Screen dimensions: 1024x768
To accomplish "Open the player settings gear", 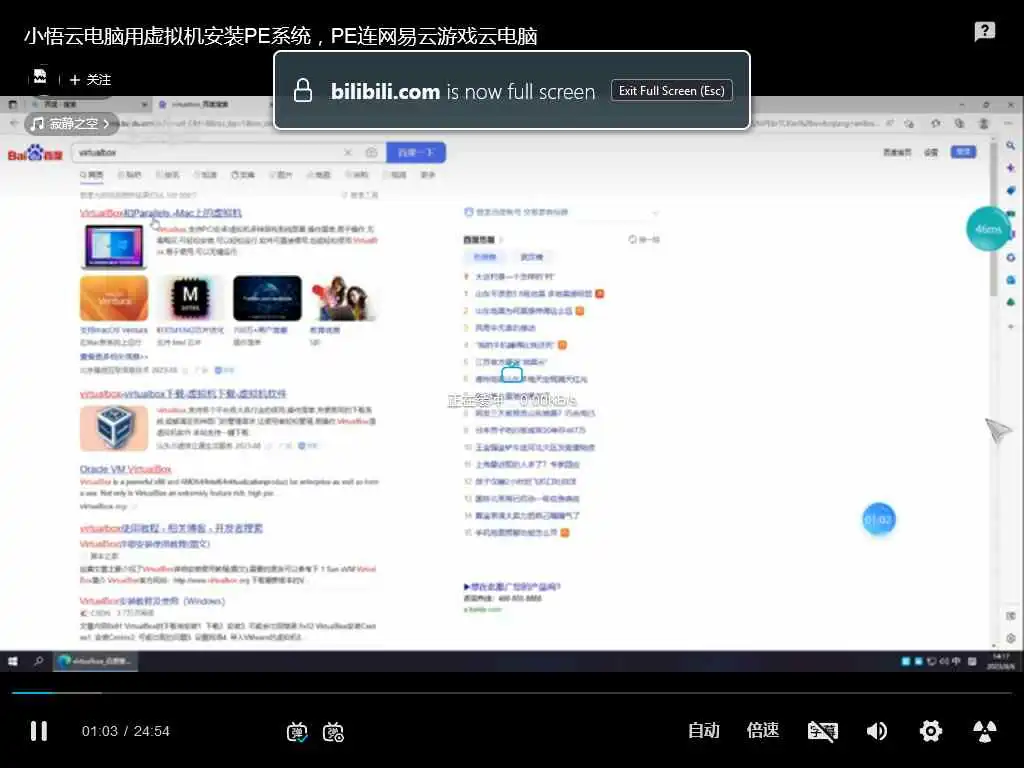I will pyautogui.click(x=931, y=731).
